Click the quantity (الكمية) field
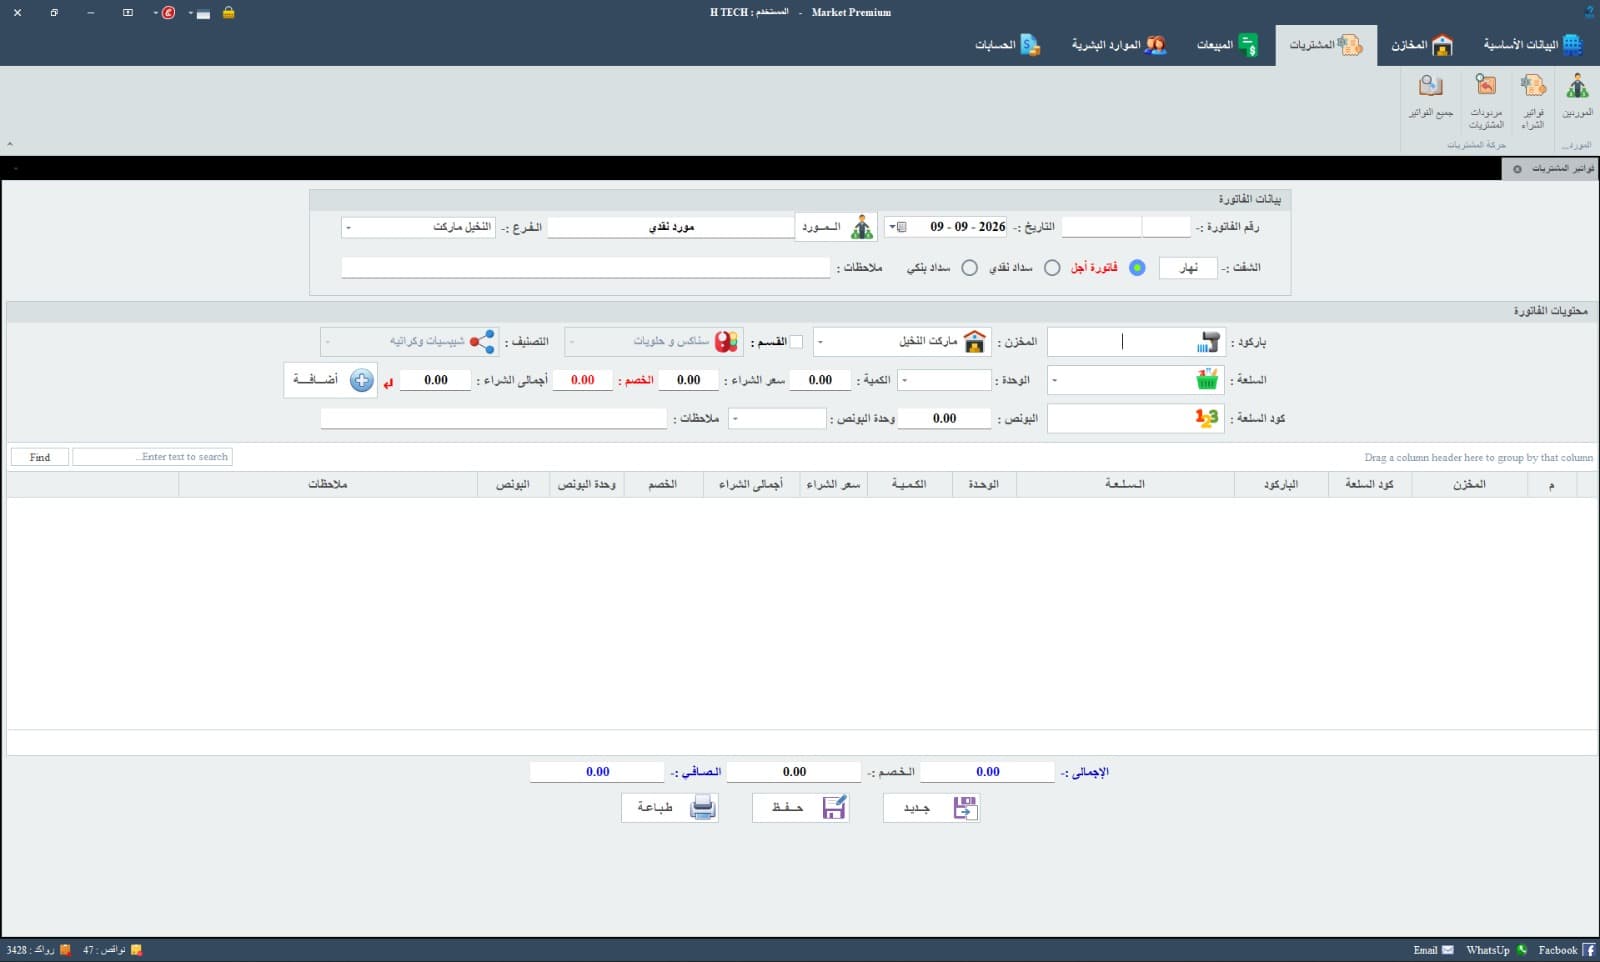Image resolution: width=1600 pixels, height=962 pixels. pyautogui.click(x=820, y=380)
